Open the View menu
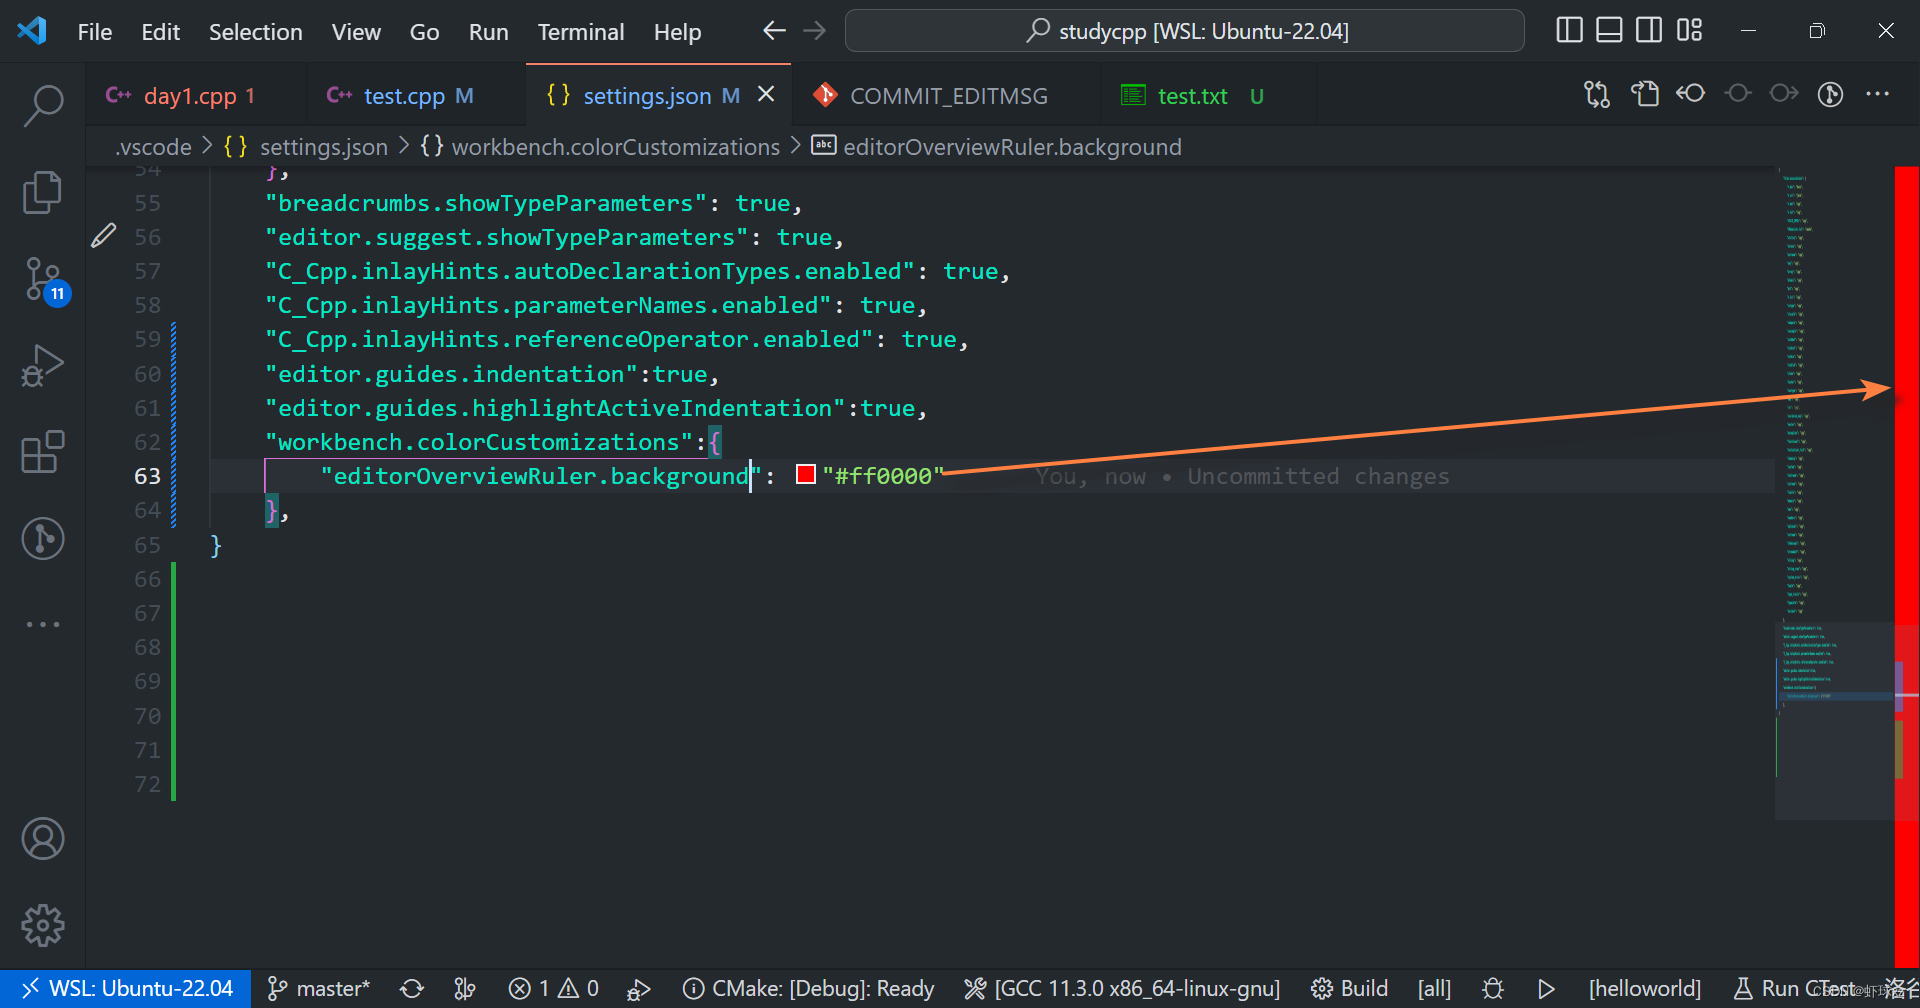1920x1008 pixels. tap(356, 32)
